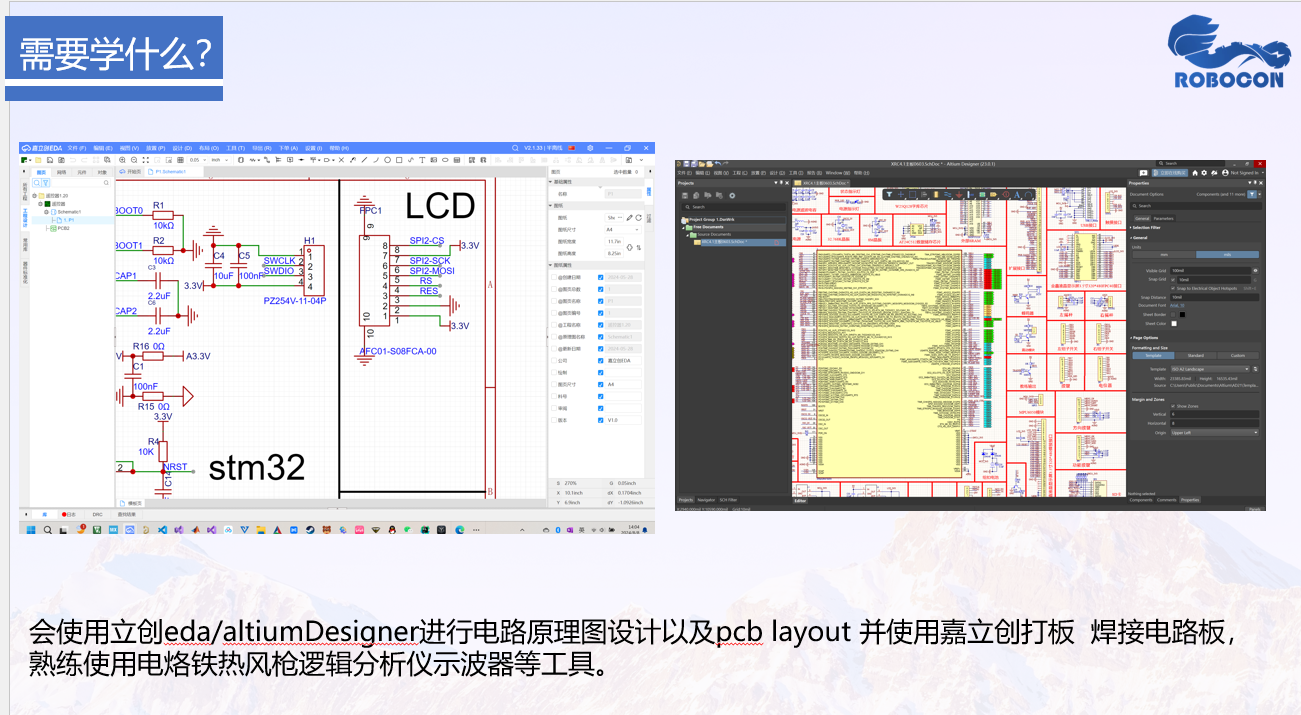Open Altium settings gear icon
The height and width of the screenshot is (715, 1301).
point(1204,173)
